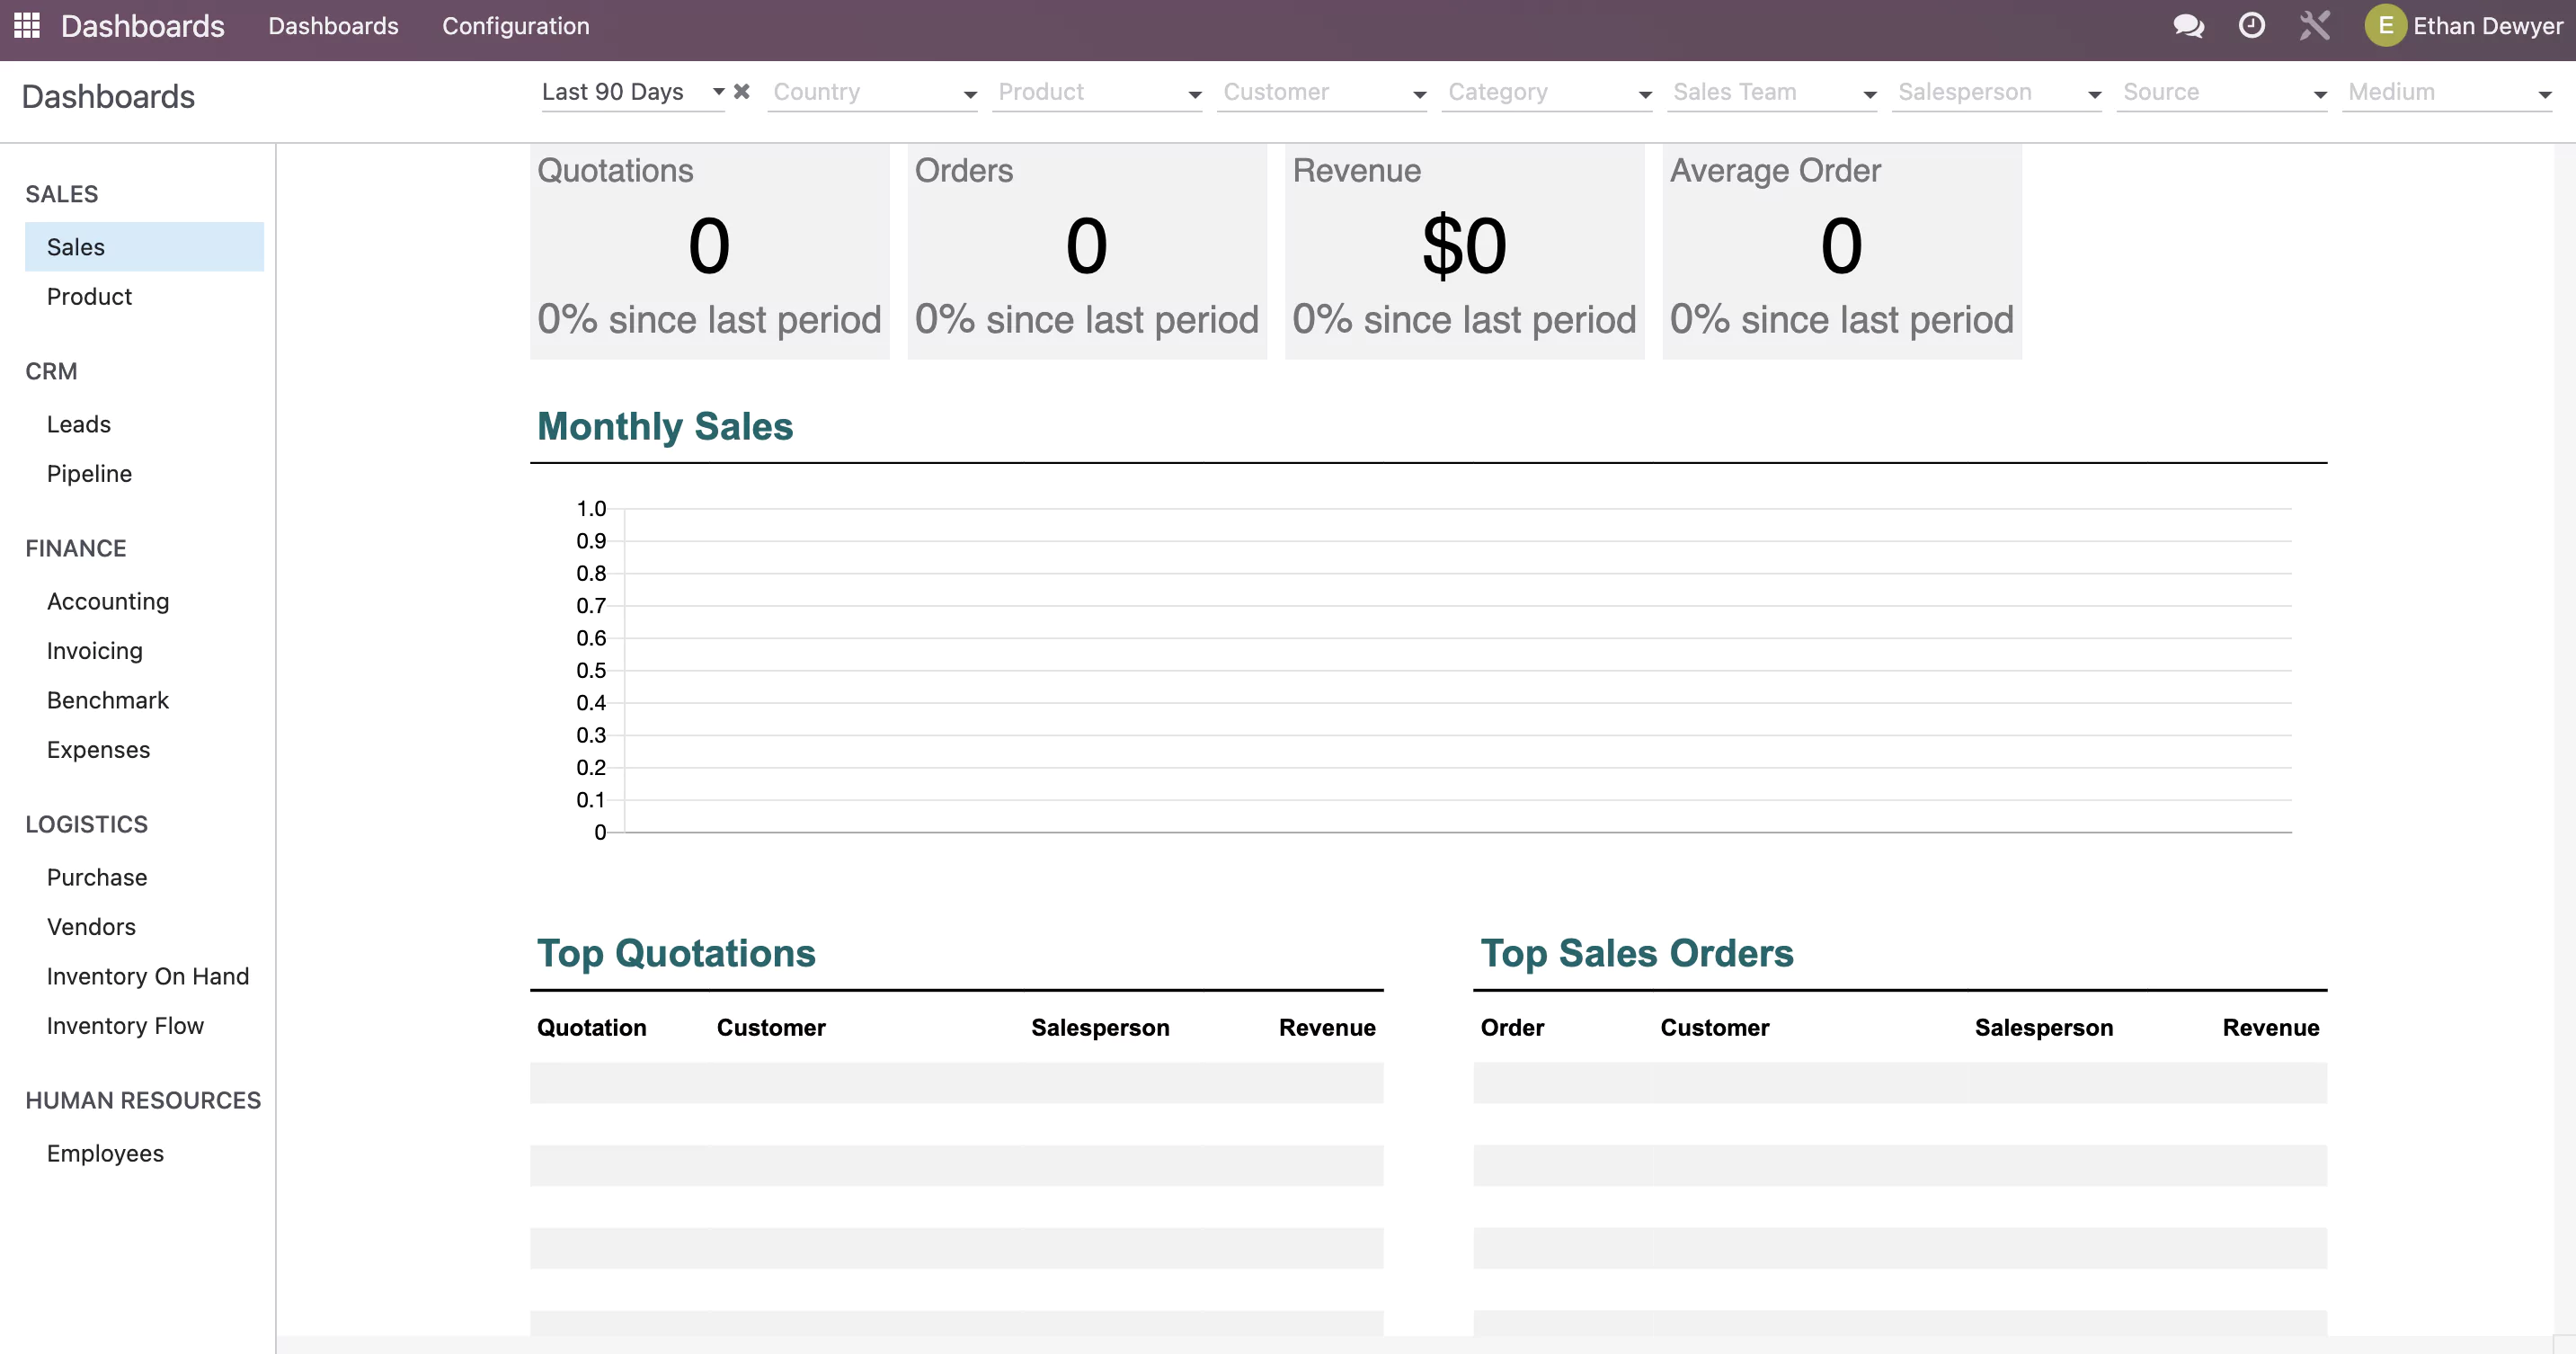Viewport: 2576px width, 1354px height.
Task: Open the conversations chat icon
Action: tap(2188, 25)
